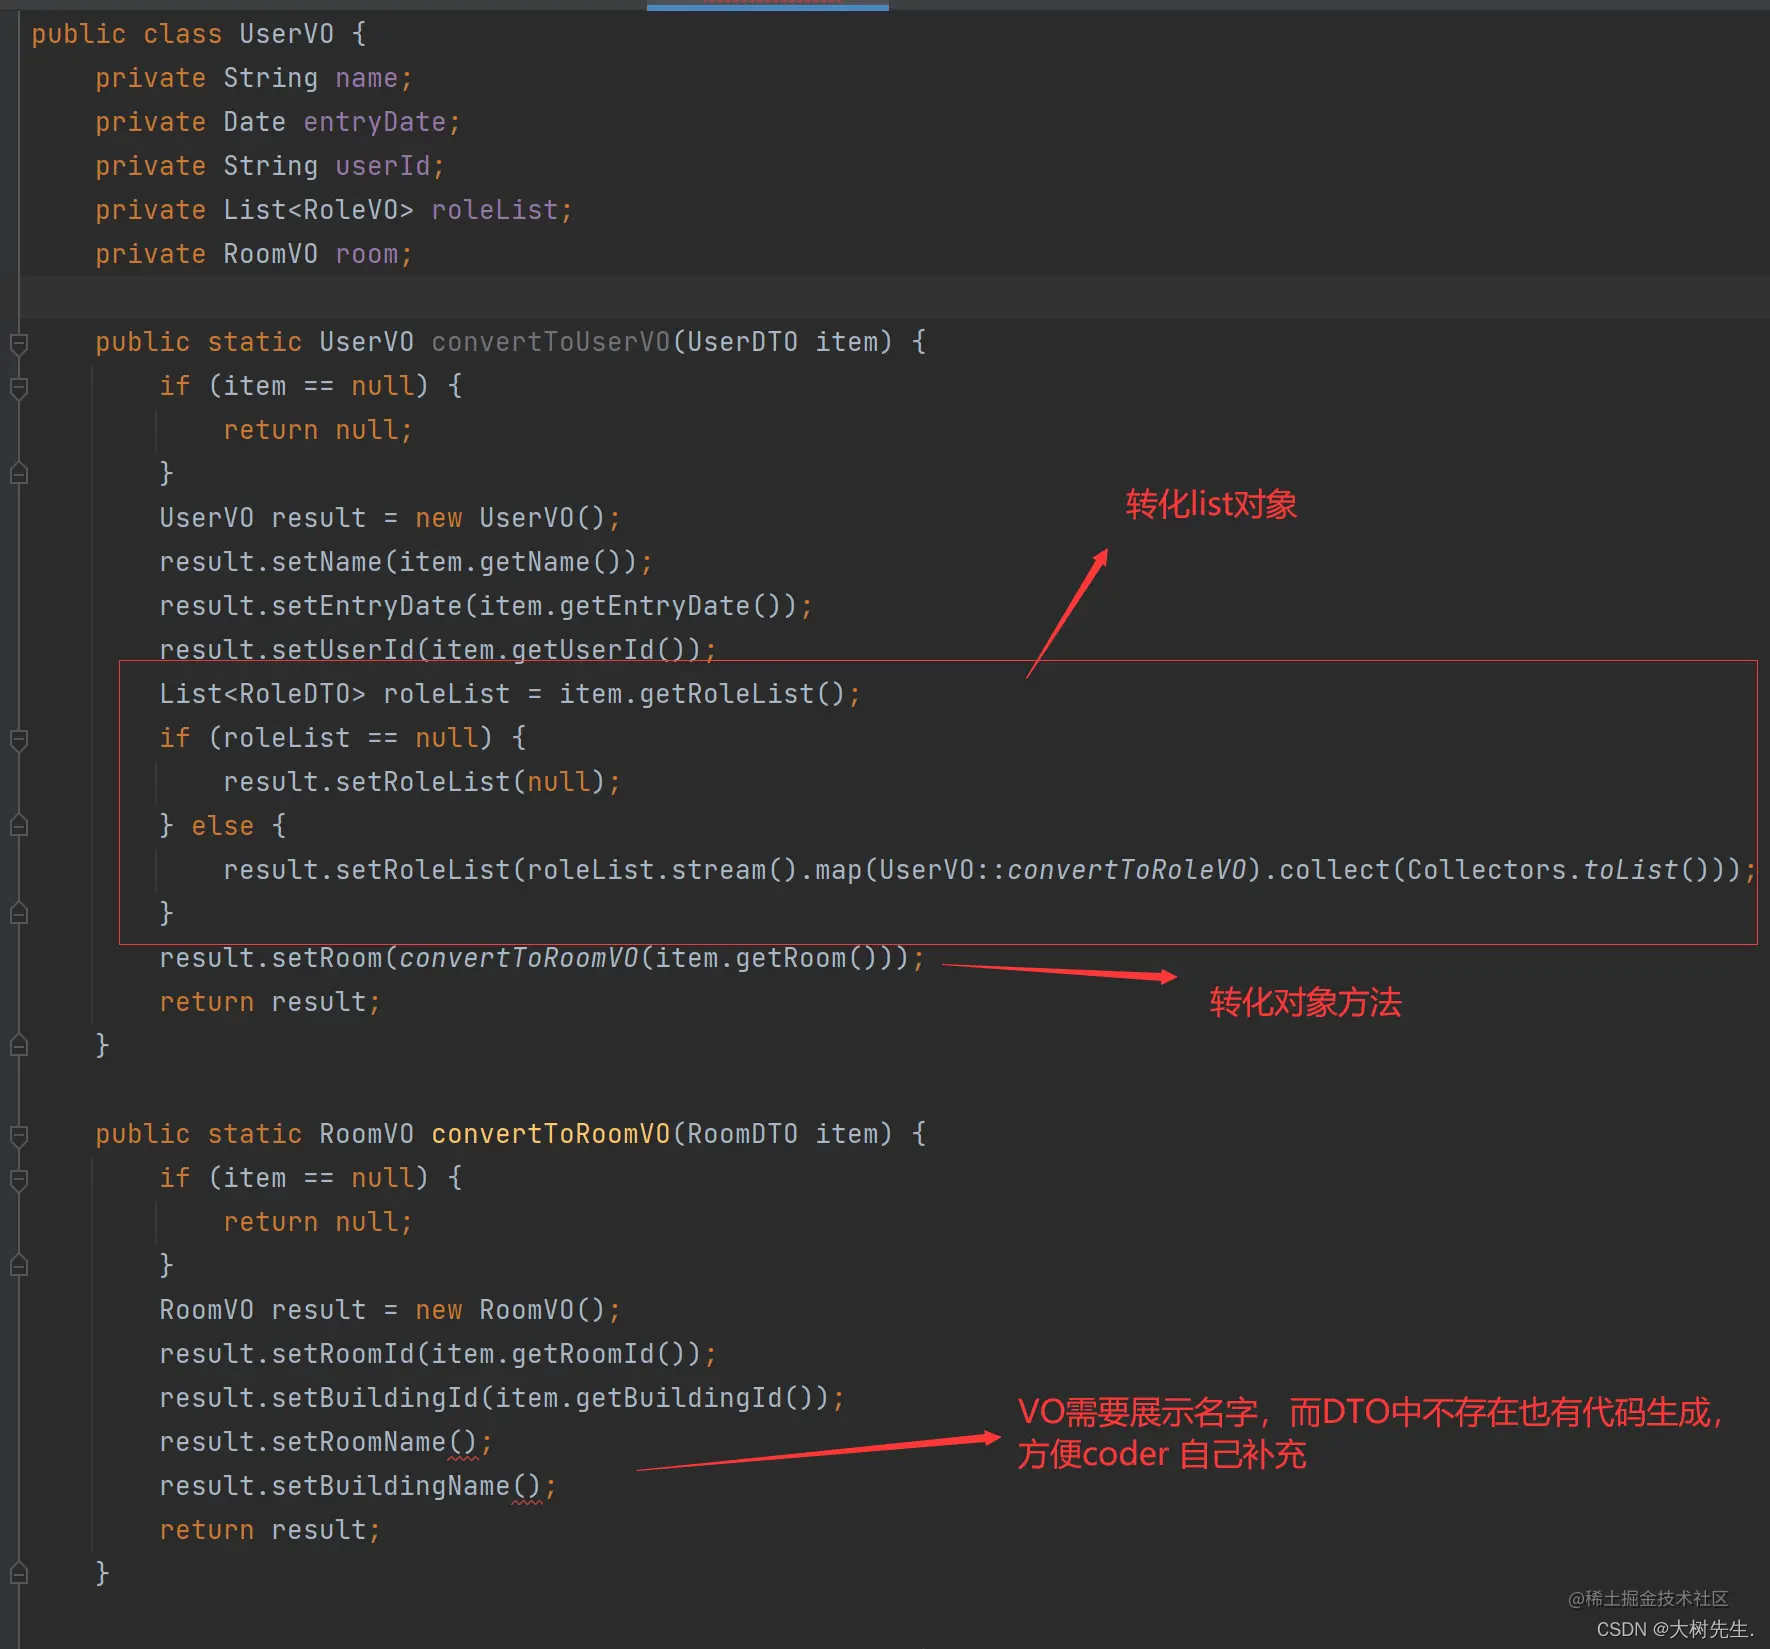Click 'stream()' in the roleList stream chain
Screen dimensions: 1770x1649
click(734, 870)
